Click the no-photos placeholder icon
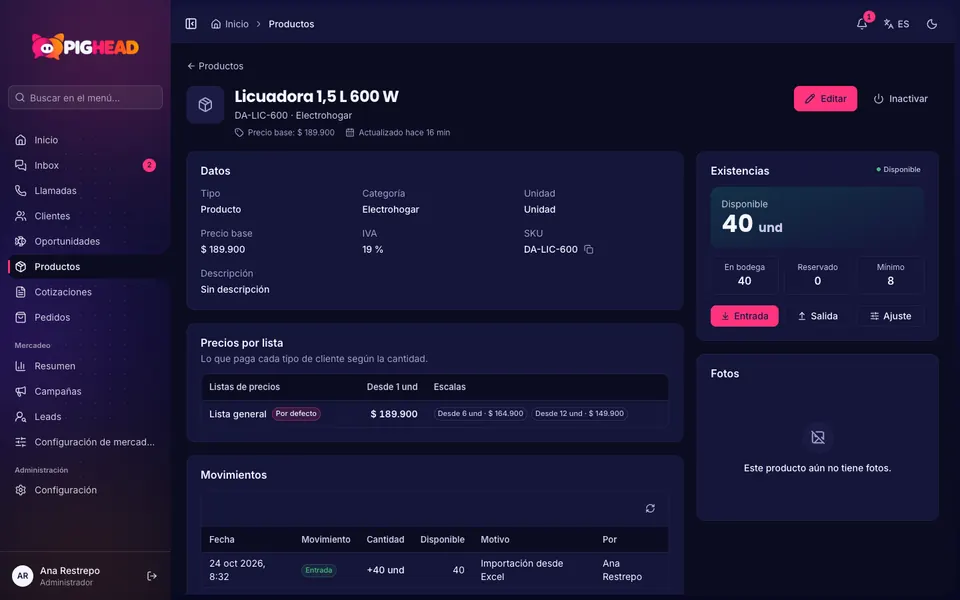Viewport: 960px width, 600px height. [817, 437]
